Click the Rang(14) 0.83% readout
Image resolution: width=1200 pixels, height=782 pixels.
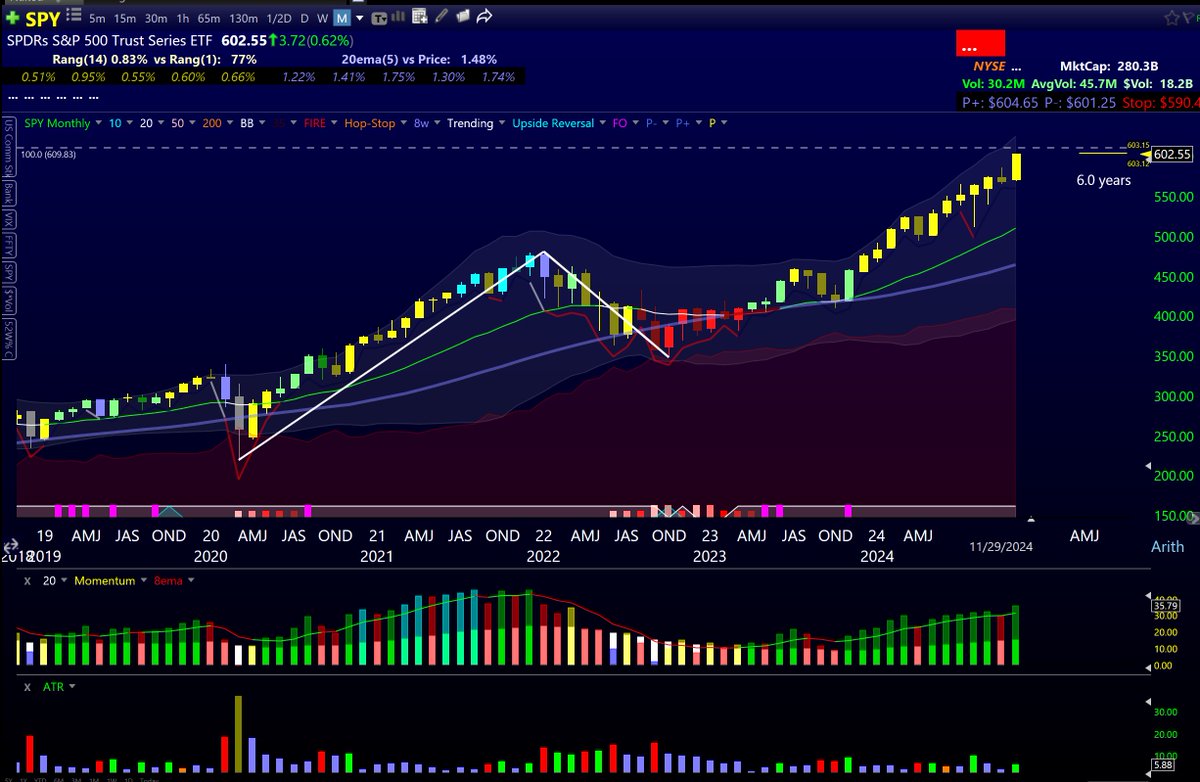pyautogui.click(x=100, y=60)
